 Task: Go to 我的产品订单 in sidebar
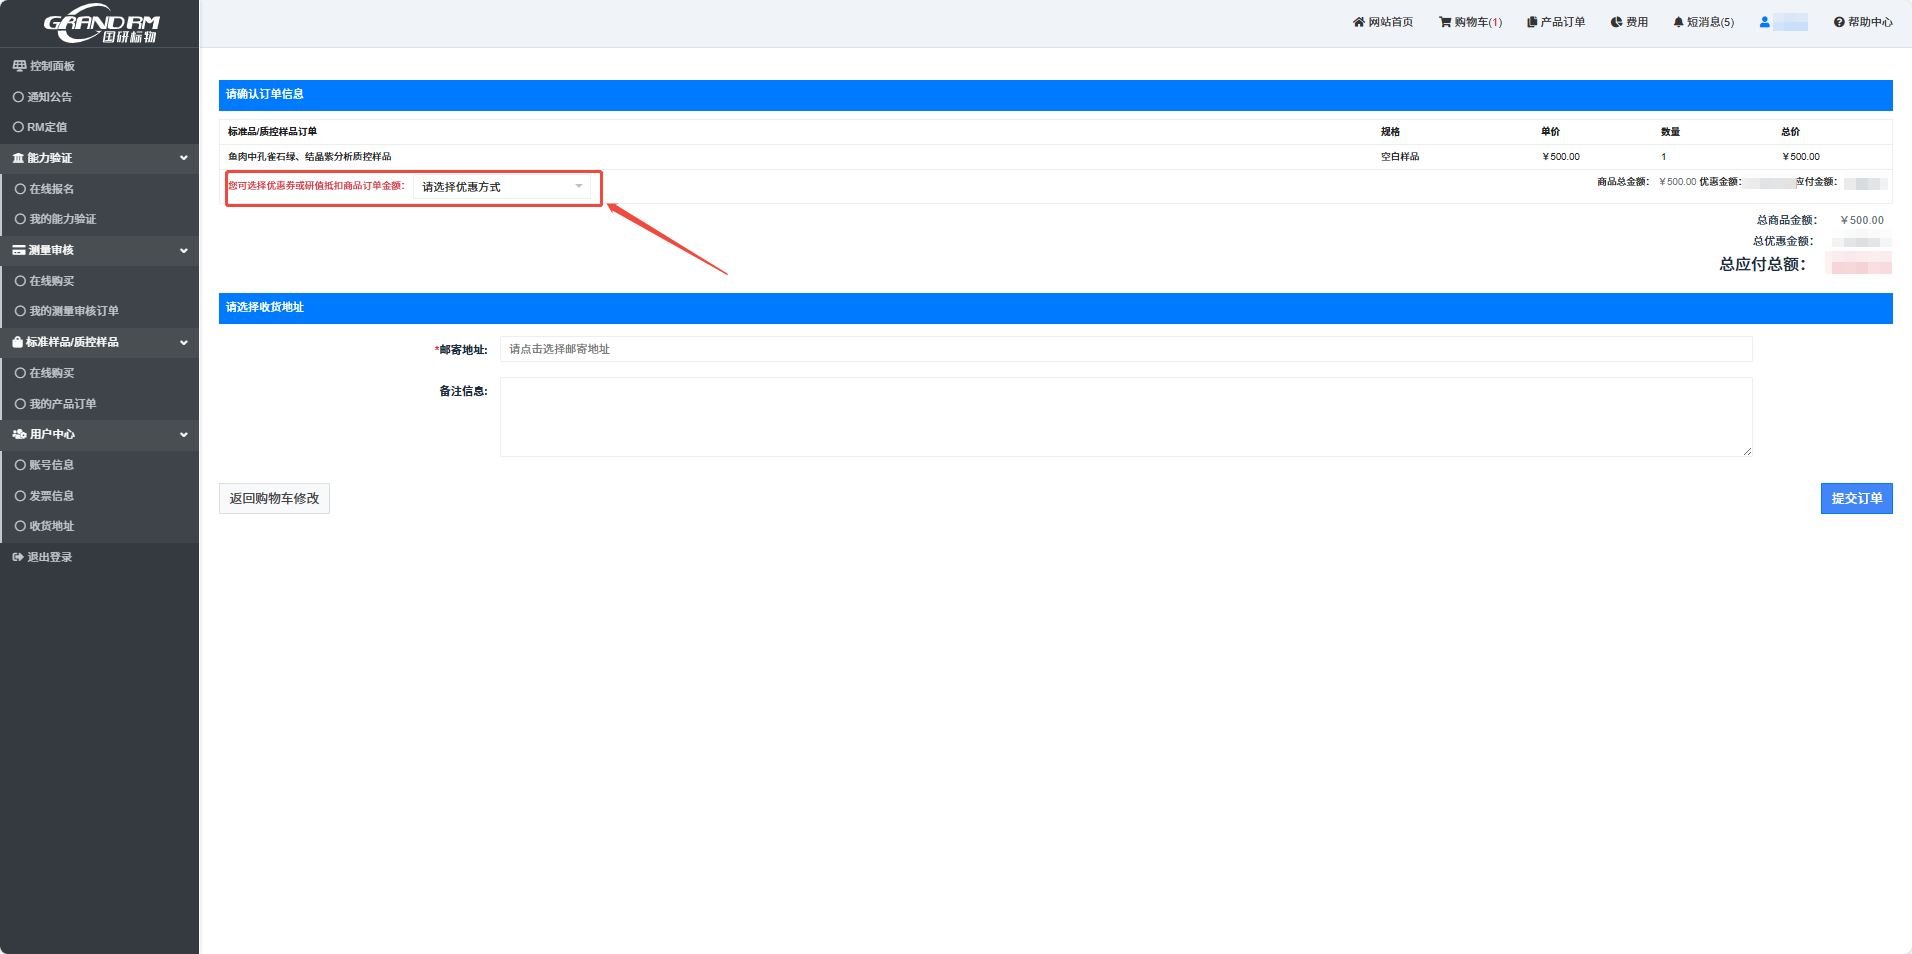pyautogui.click(x=62, y=404)
